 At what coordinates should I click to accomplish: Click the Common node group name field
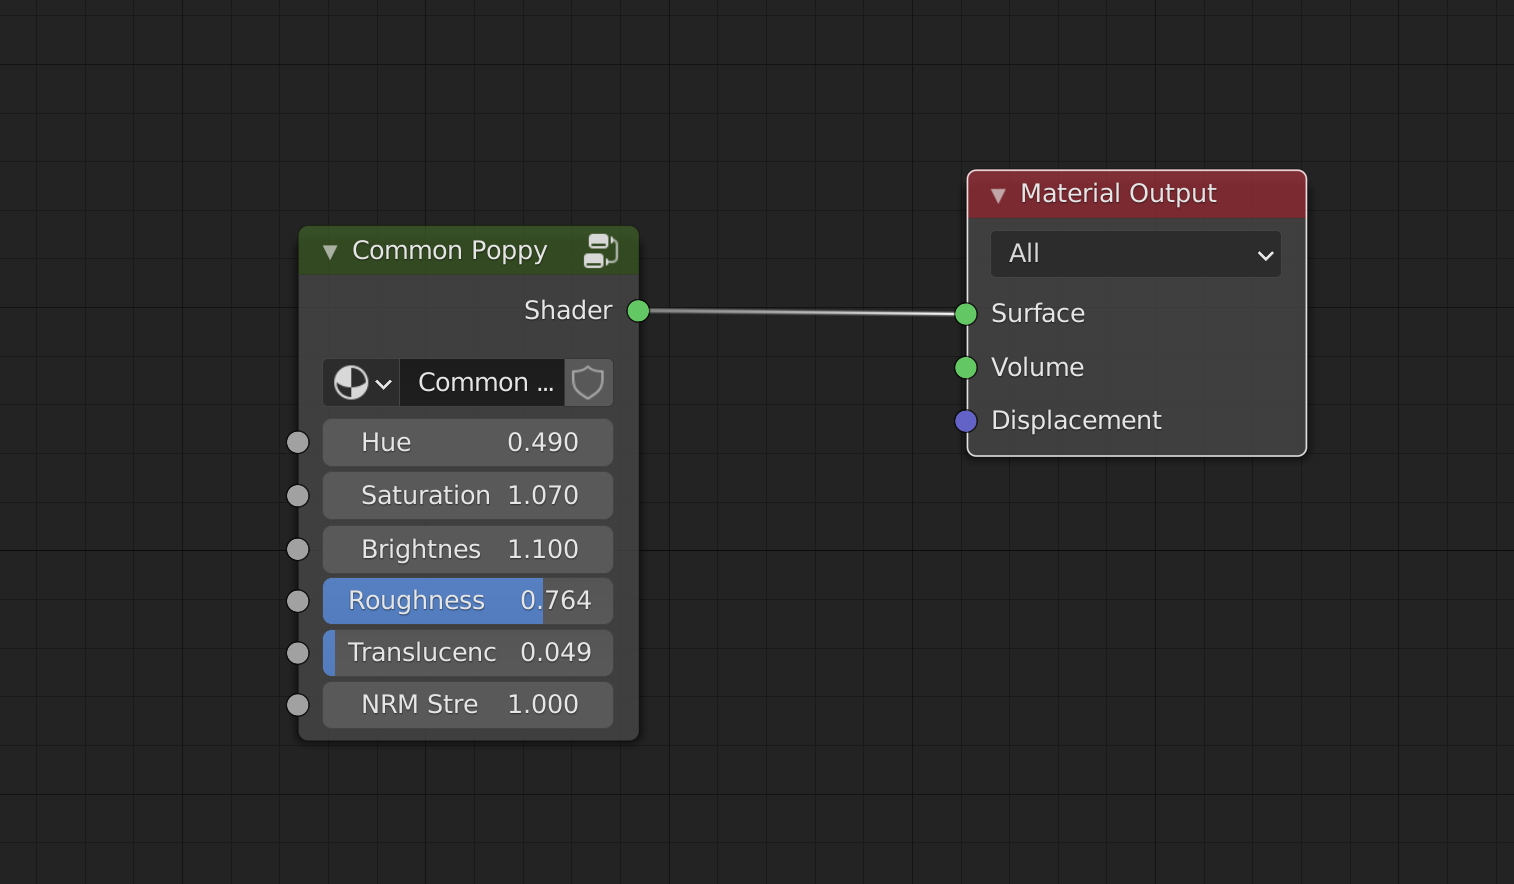(x=482, y=382)
